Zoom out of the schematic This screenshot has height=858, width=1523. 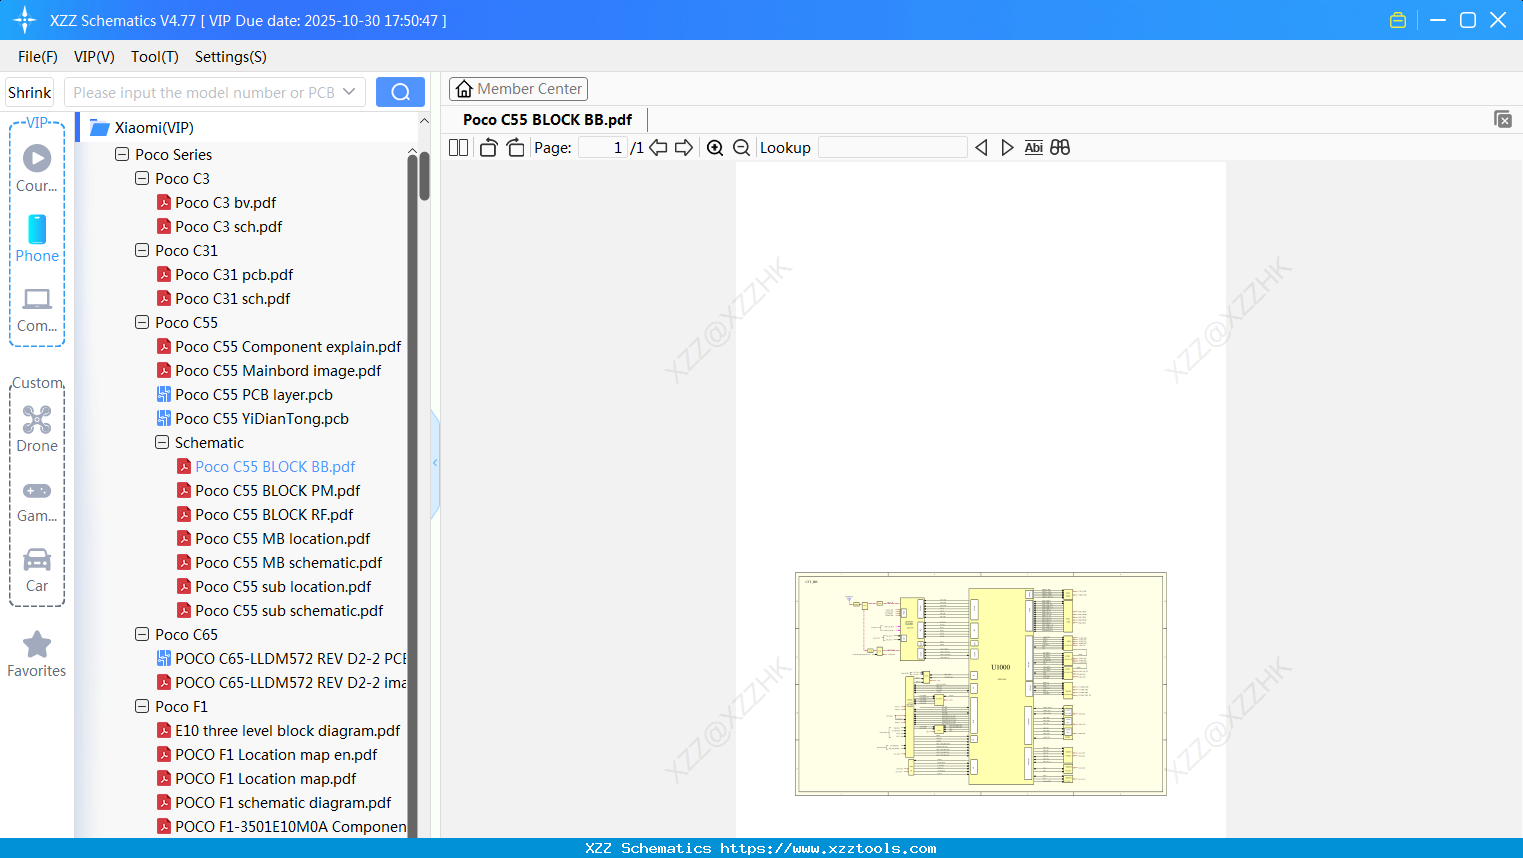tap(742, 148)
